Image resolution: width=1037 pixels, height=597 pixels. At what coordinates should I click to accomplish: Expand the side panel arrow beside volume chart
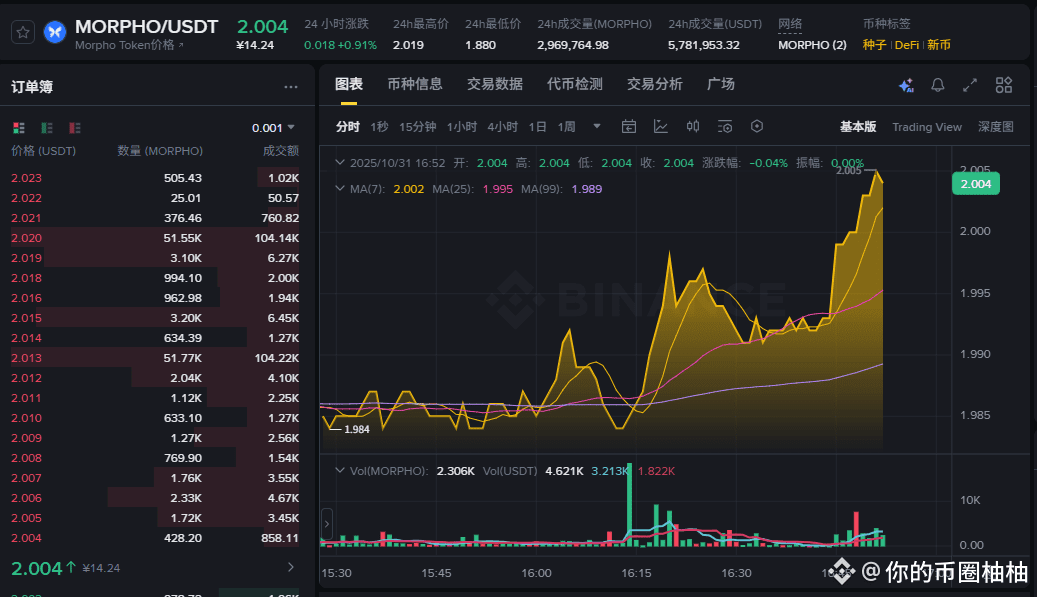pos(327,524)
